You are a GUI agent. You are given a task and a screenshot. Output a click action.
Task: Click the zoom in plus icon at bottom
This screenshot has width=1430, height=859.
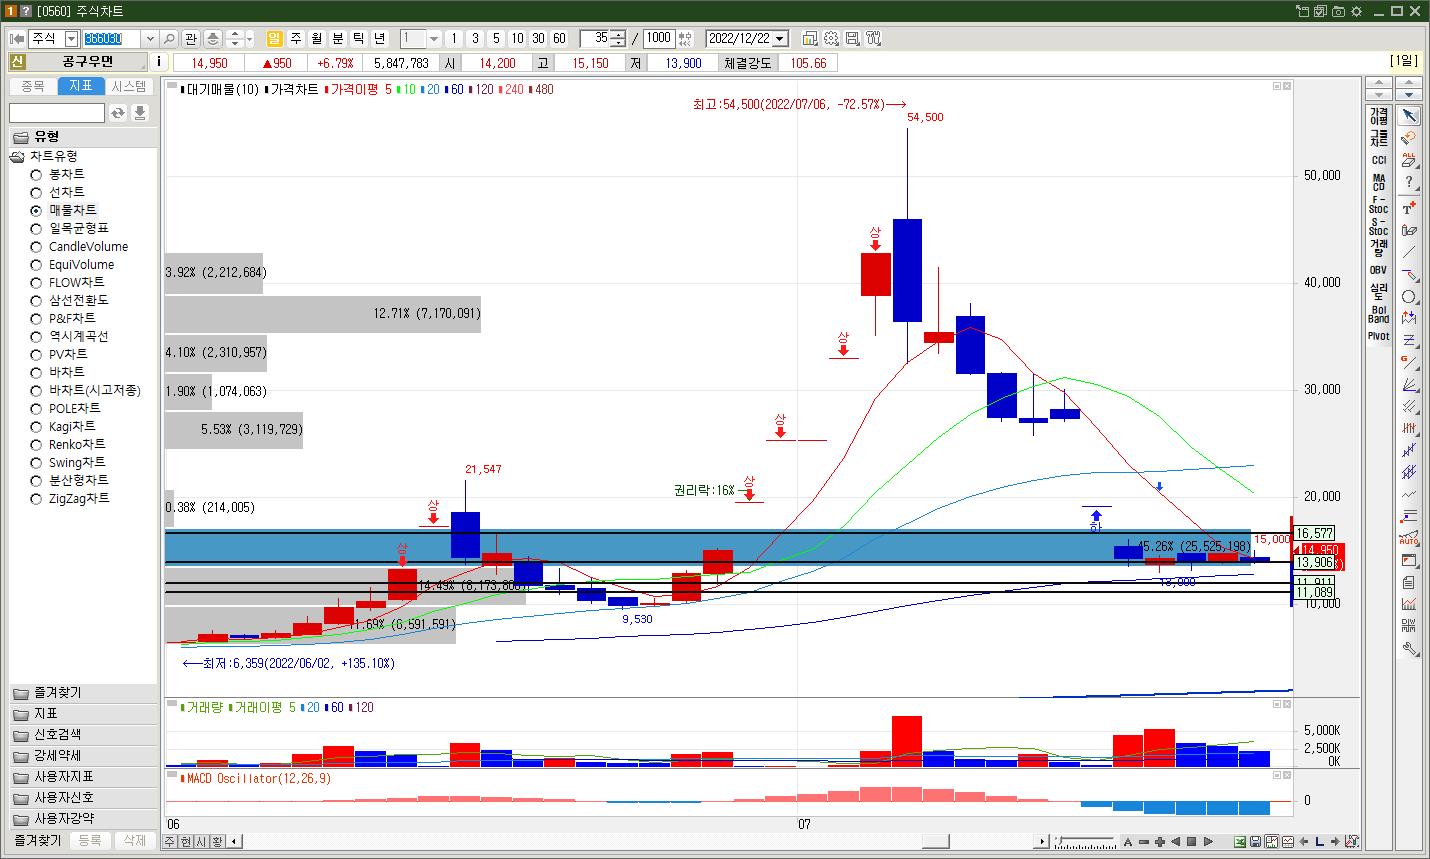pyautogui.click(x=1160, y=842)
